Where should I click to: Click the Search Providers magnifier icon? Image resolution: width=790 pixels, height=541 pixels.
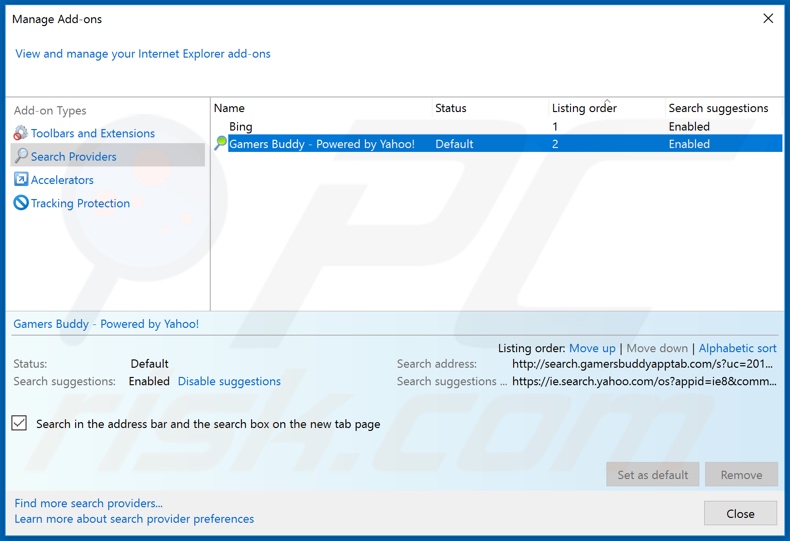point(21,156)
